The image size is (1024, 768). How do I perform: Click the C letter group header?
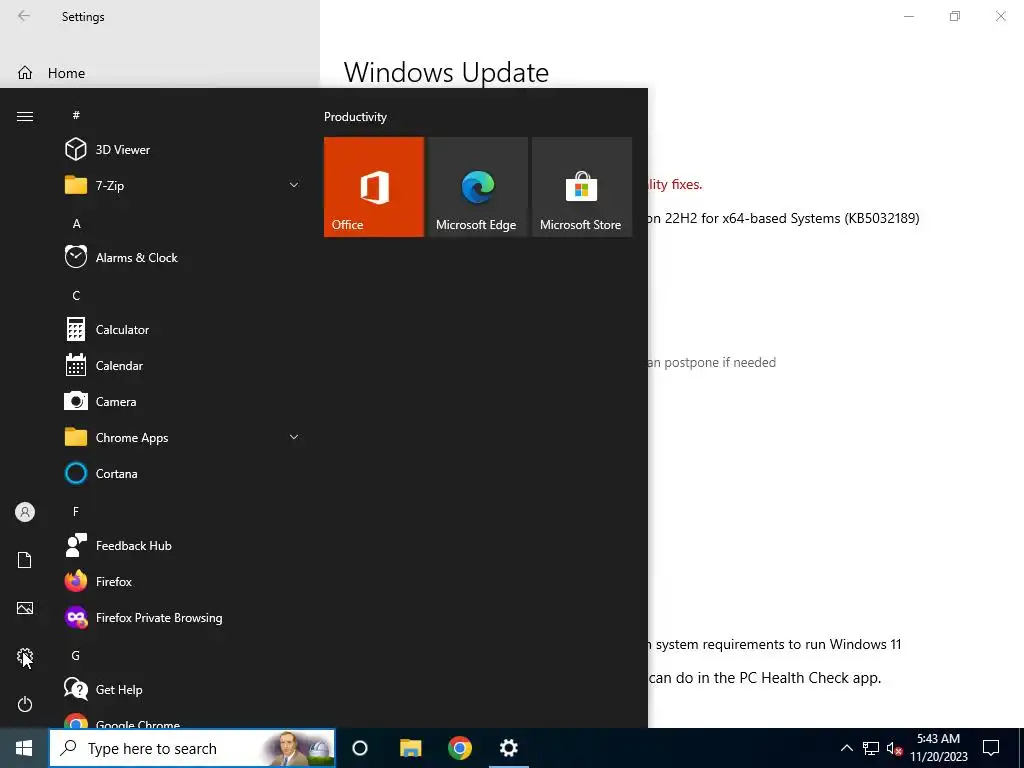[76, 295]
